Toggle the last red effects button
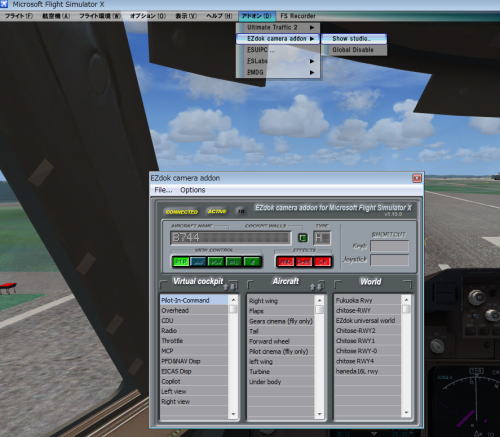 tap(322, 262)
